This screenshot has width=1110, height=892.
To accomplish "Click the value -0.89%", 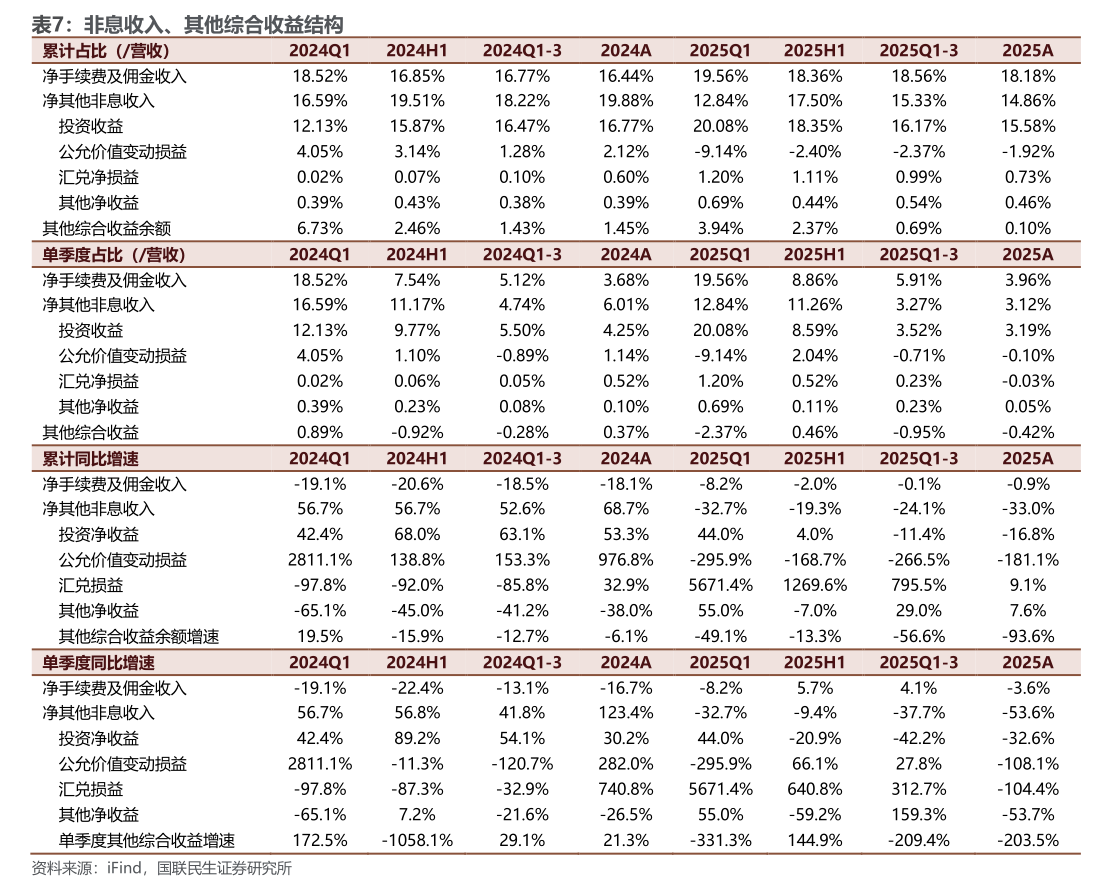I will click(522, 356).
